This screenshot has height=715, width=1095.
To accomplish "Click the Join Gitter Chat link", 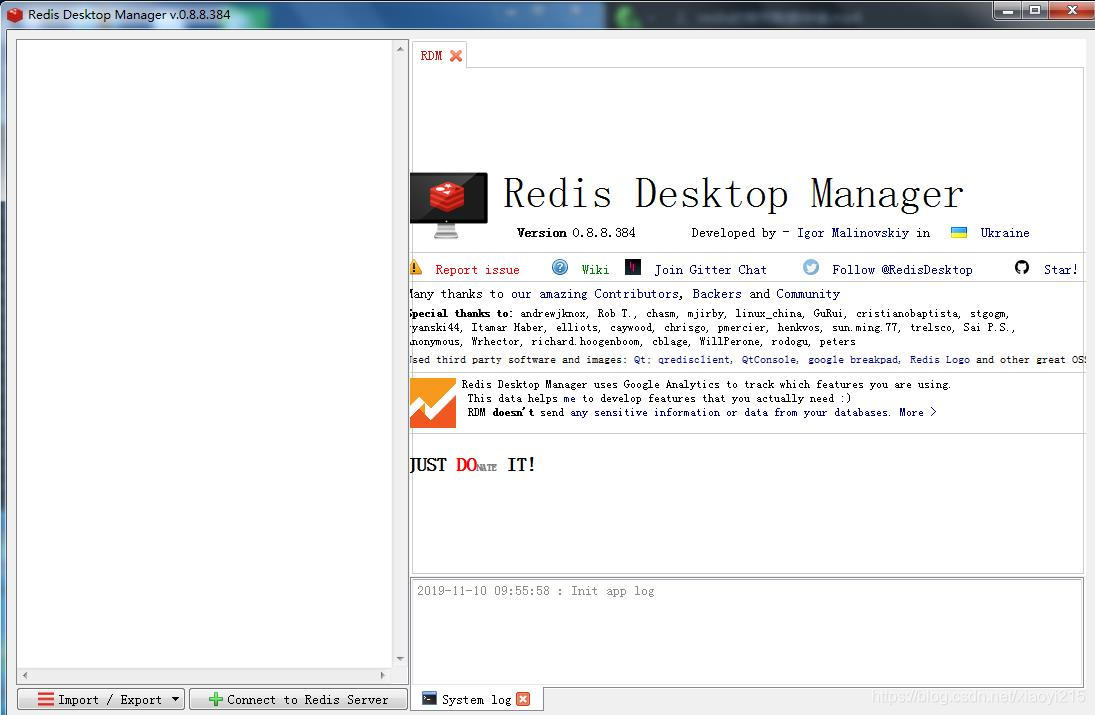I will coord(710,270).
